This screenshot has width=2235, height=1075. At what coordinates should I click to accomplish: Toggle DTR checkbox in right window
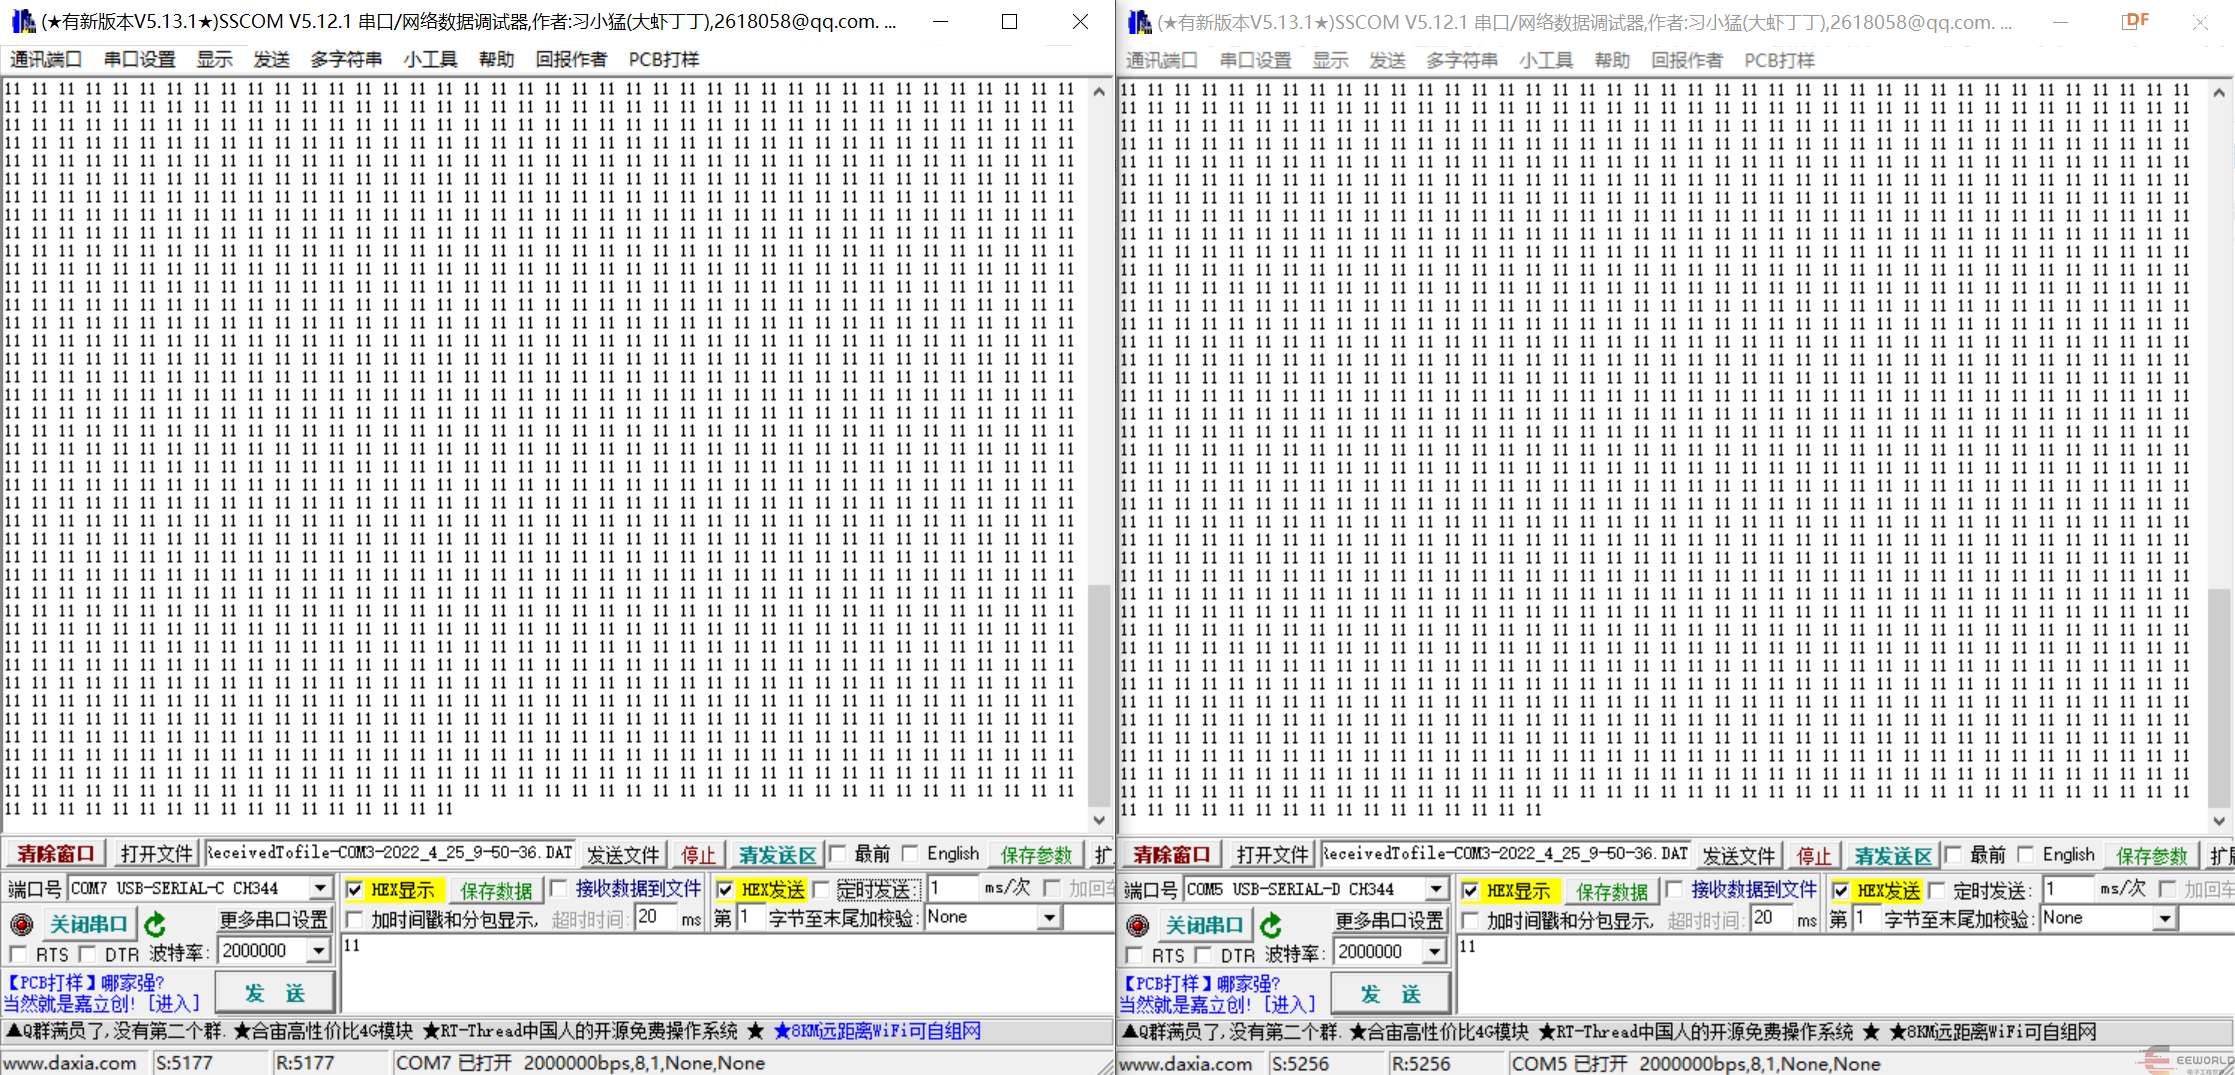coord(1203,955)
